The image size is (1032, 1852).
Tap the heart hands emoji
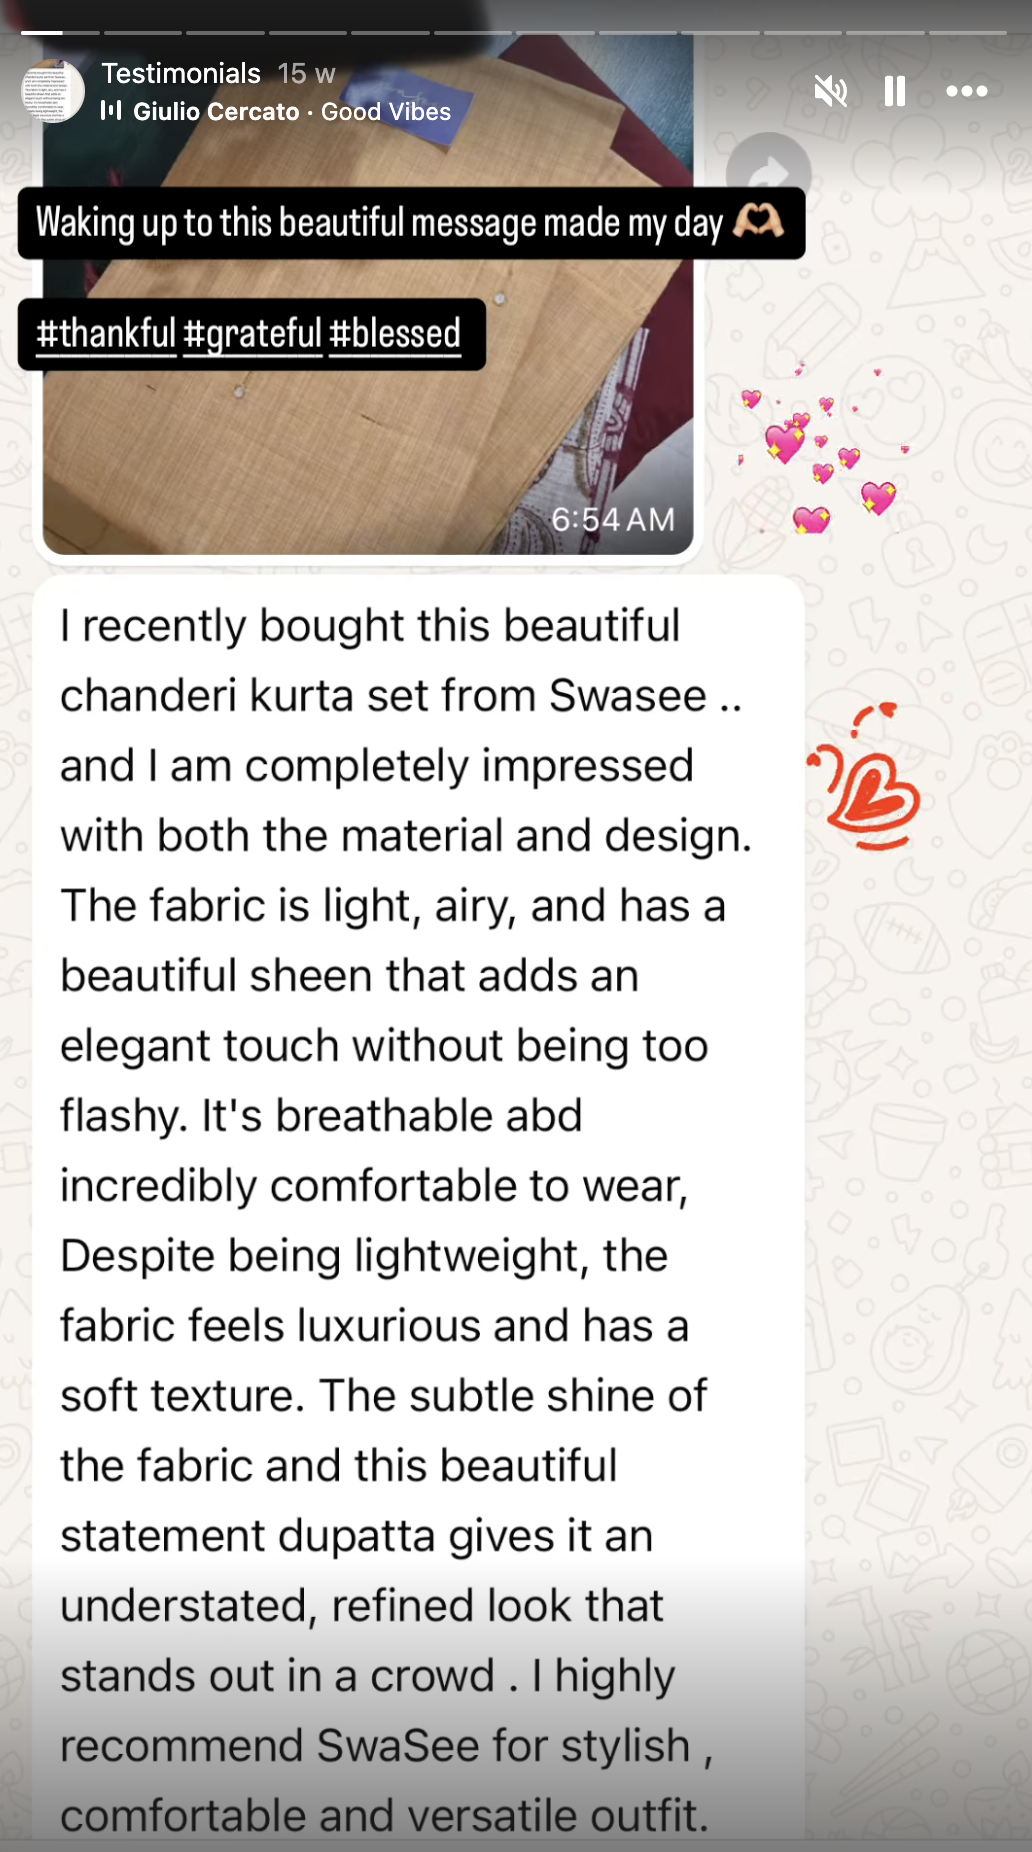coord(758,222)
